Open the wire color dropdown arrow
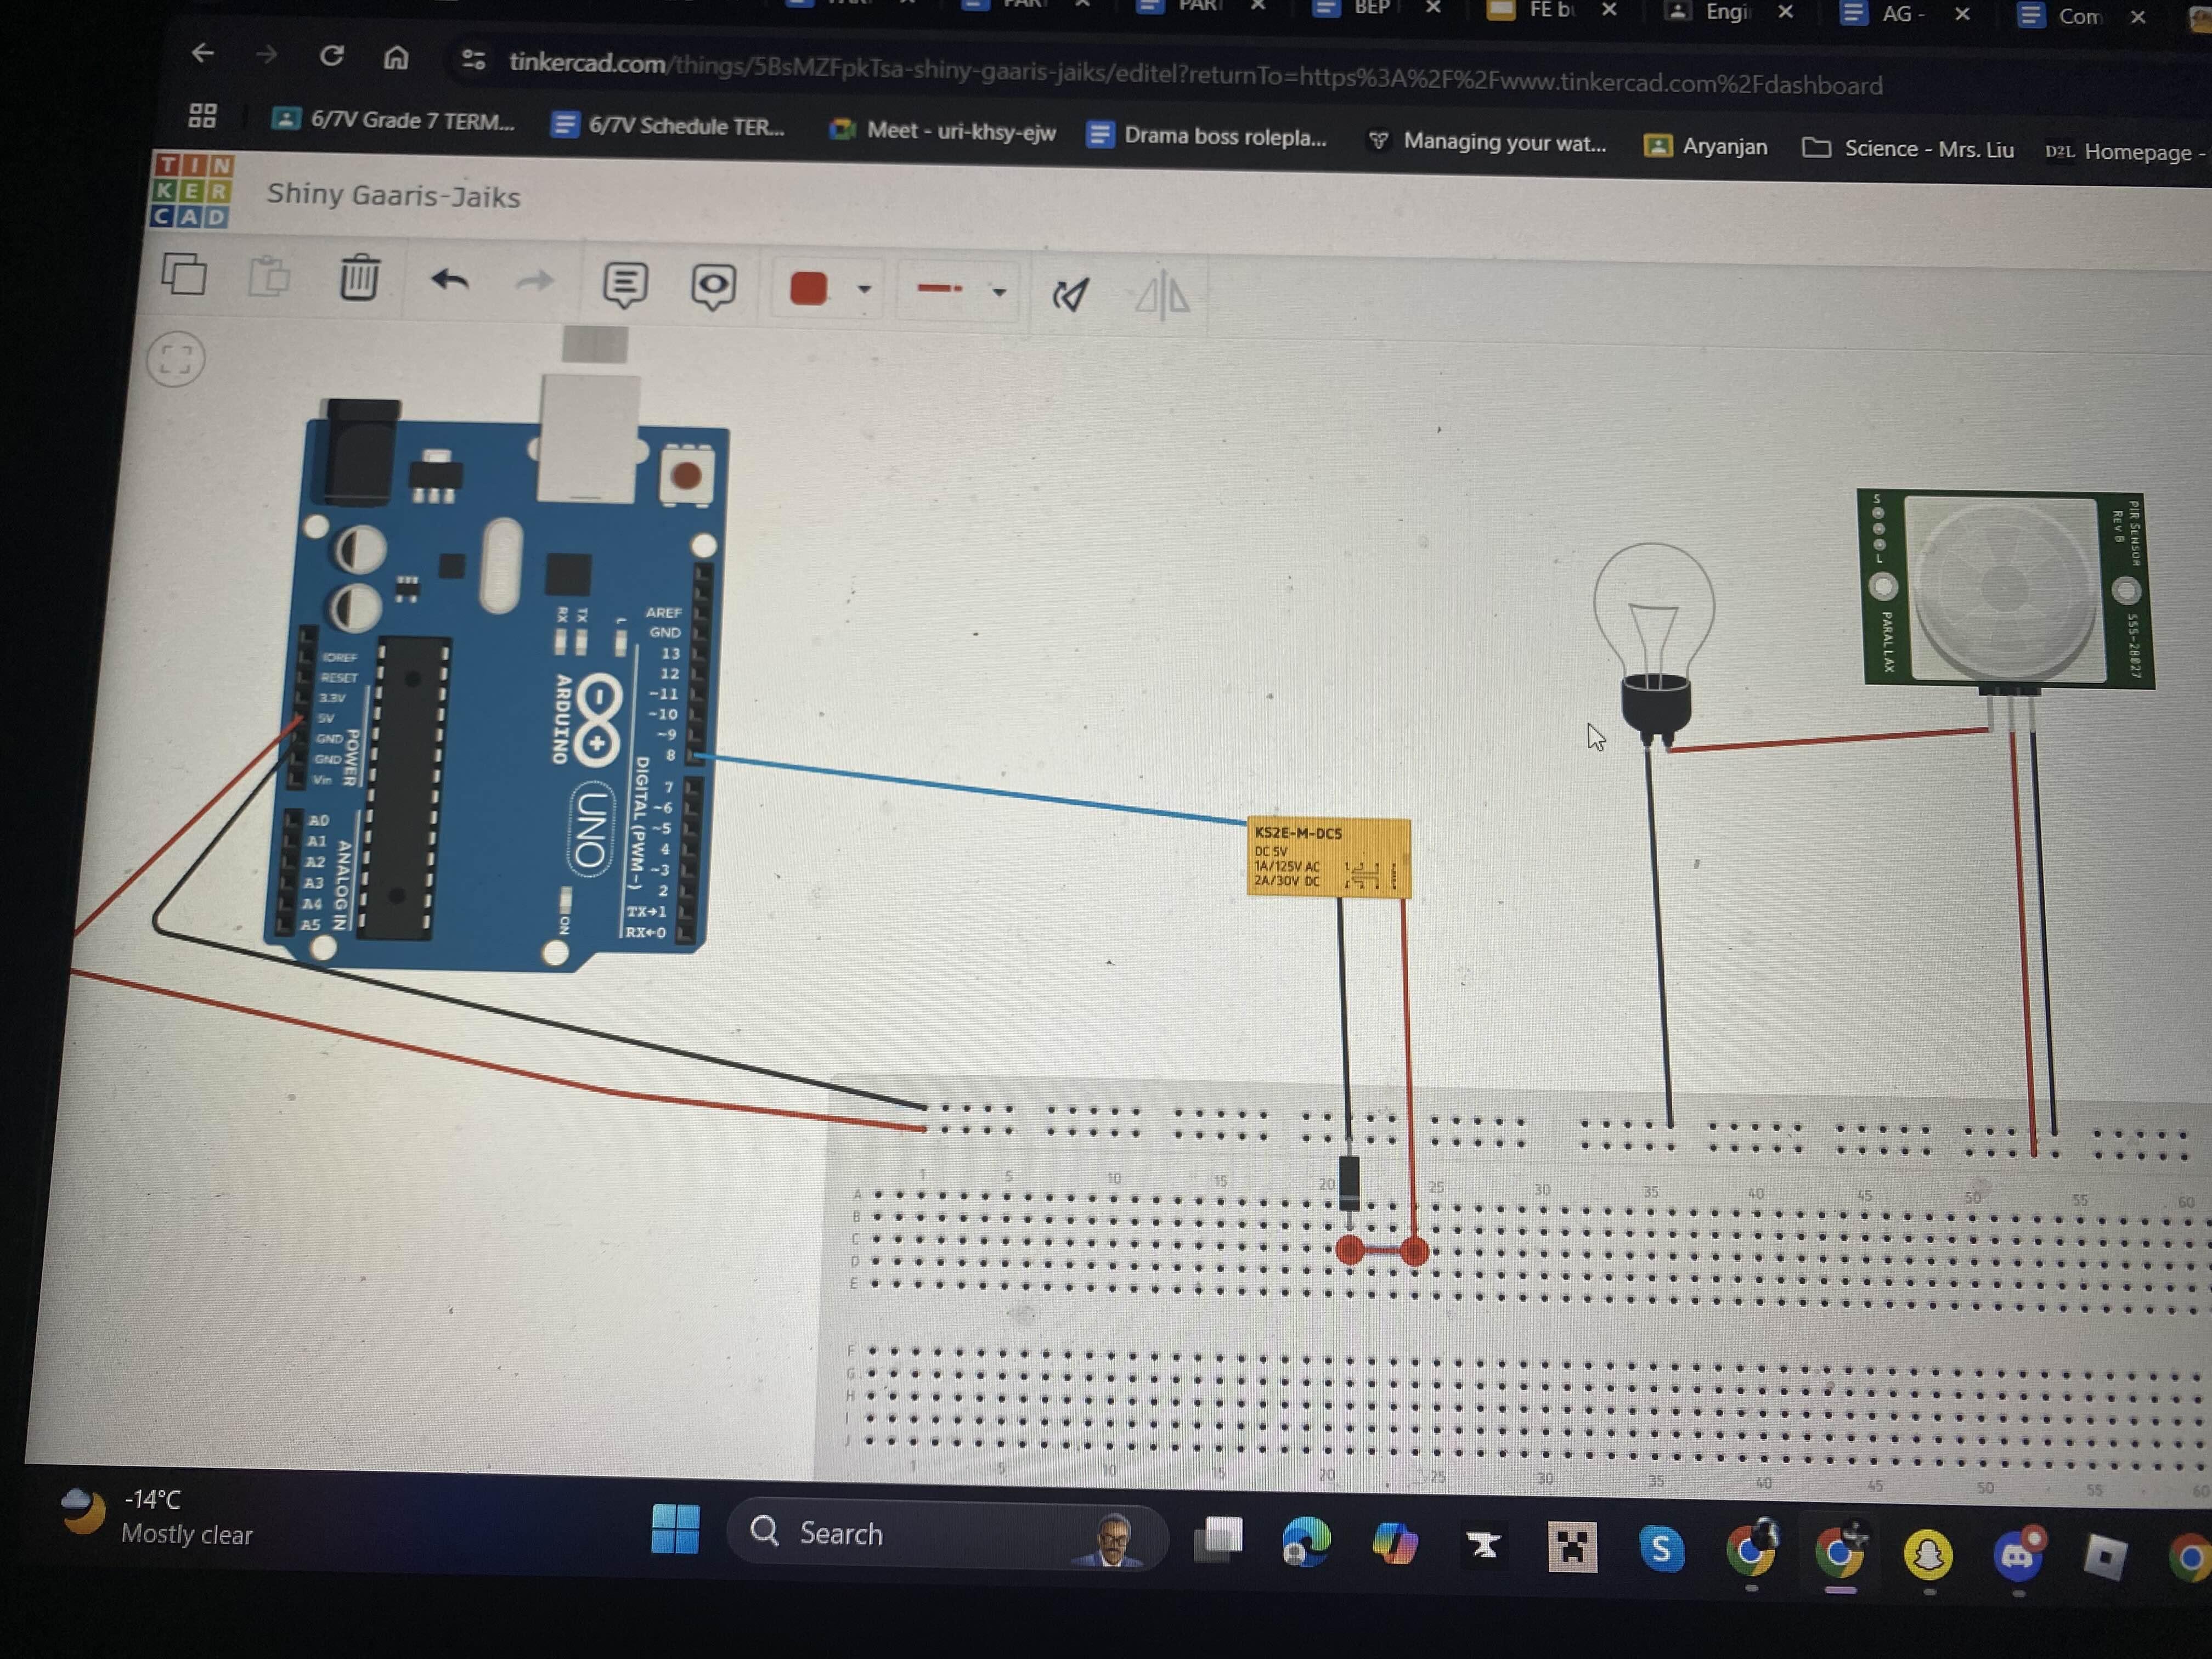This screenshot has height=1659, width=2212. coord(865,290)
